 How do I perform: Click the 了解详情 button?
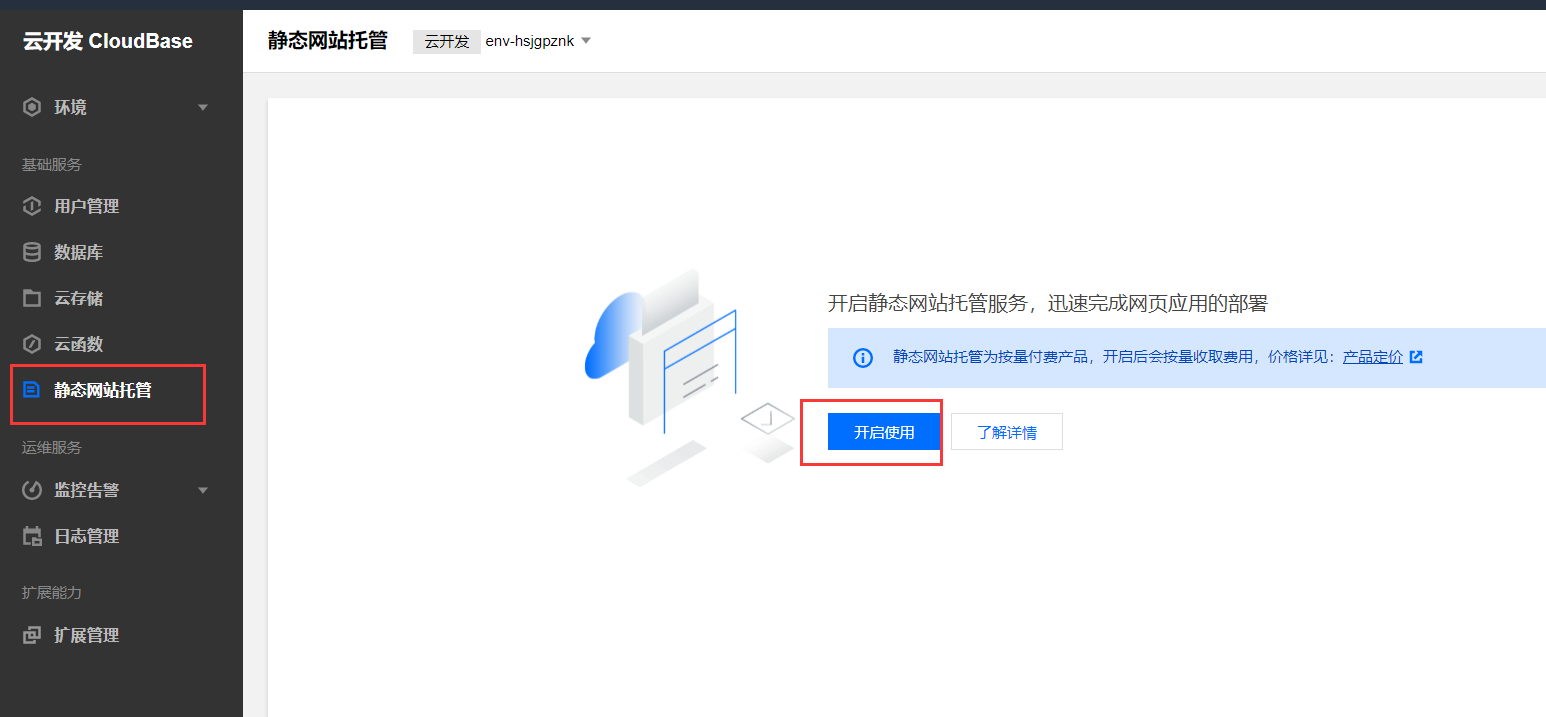pyautogui.click(x=1006, y=431)
